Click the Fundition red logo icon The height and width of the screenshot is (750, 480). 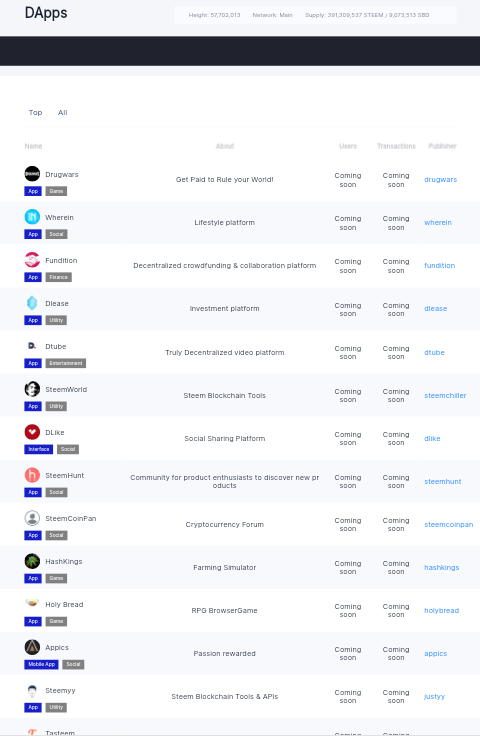(32, 260)
